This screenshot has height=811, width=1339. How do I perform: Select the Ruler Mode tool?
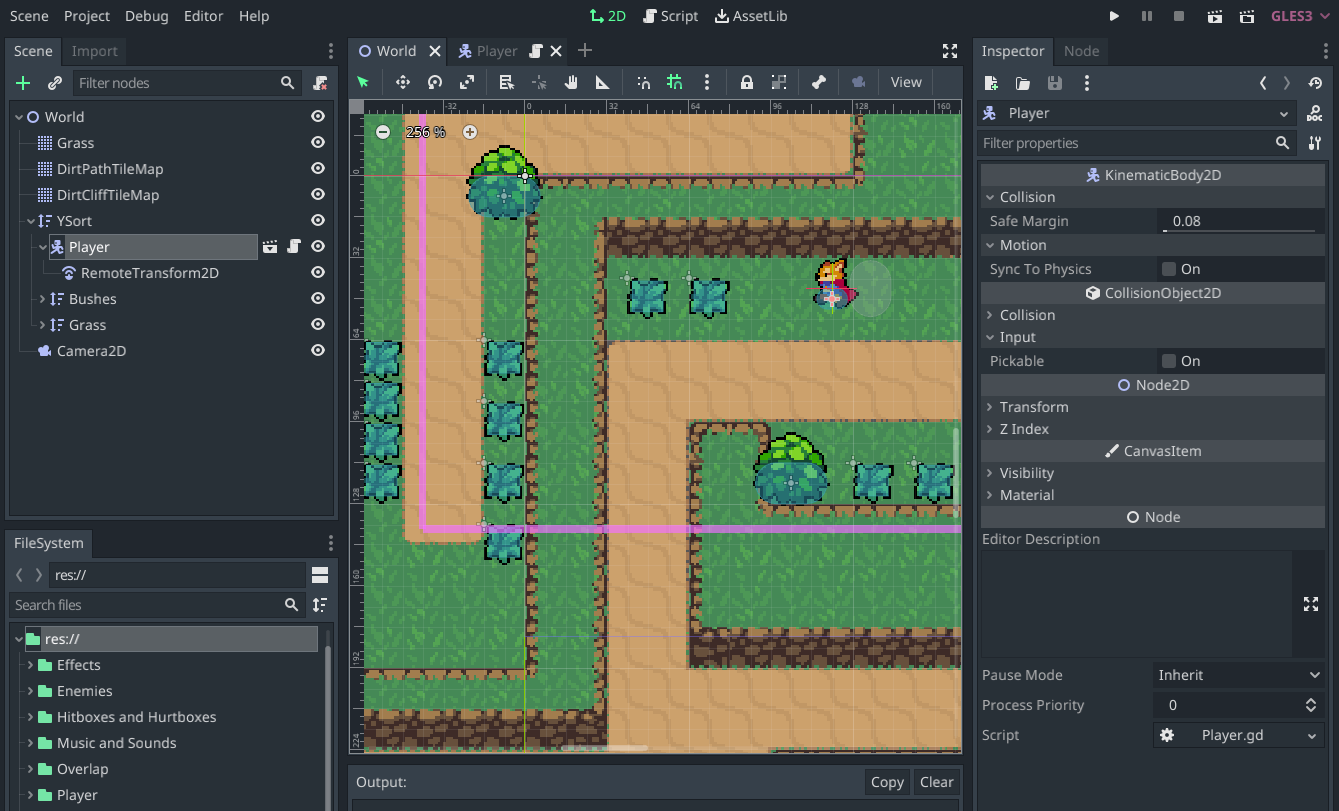click(x=603, y=82)
